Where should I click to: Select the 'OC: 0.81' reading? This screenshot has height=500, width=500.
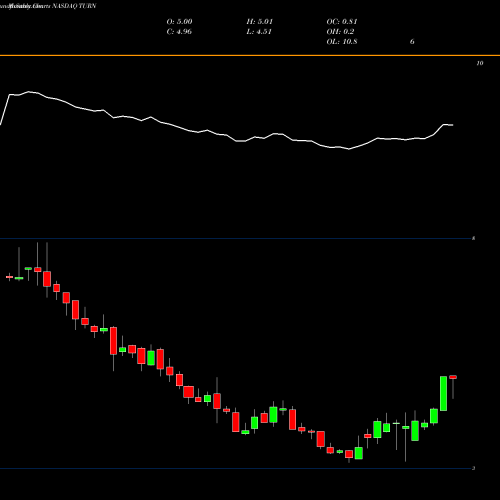(x=342, y=22)
